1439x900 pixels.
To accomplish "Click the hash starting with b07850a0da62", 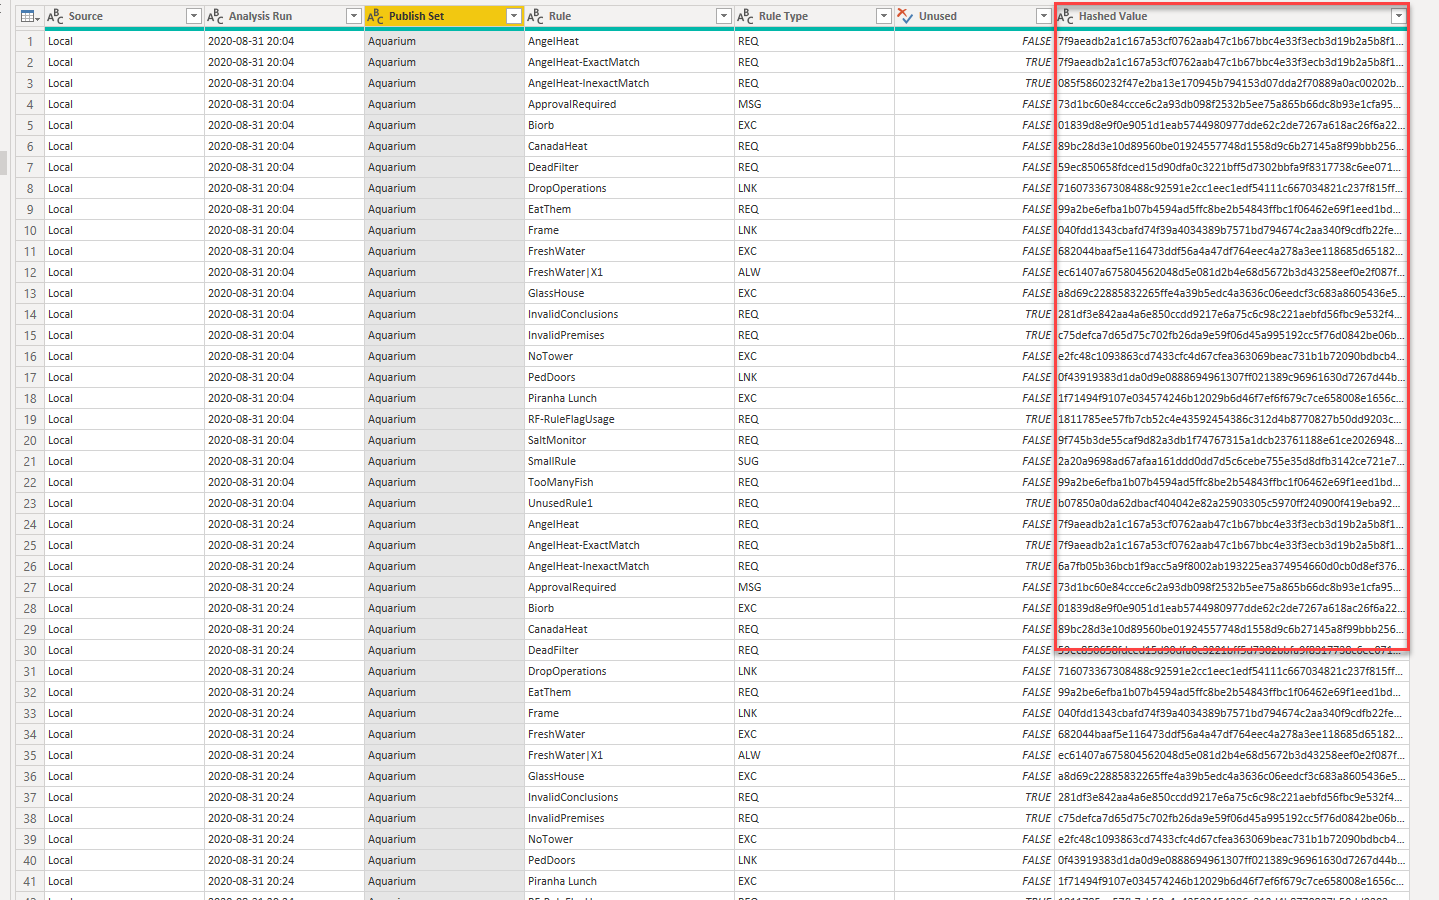I will point(1231,503).
